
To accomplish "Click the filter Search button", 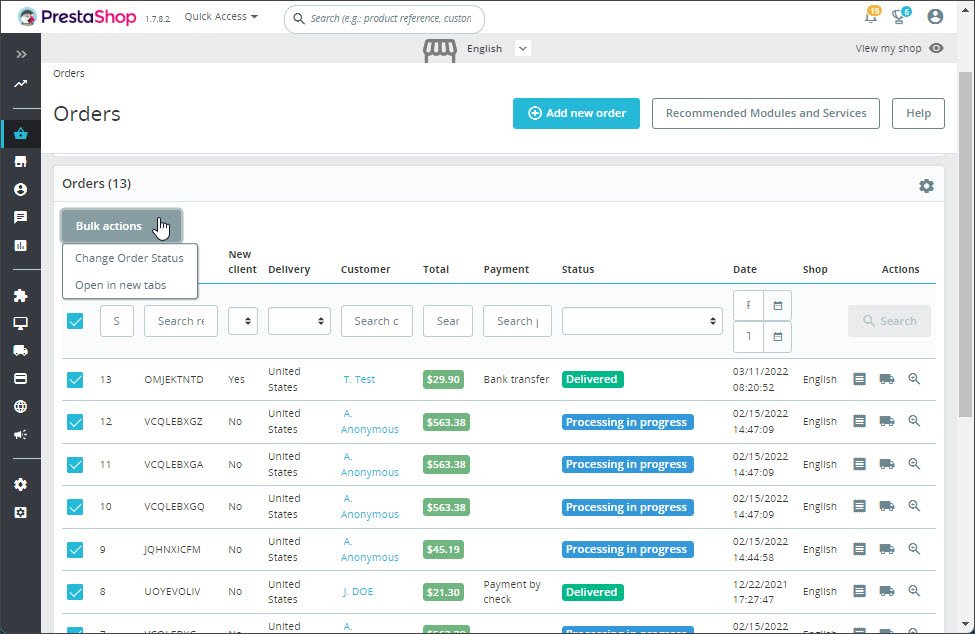I will (889, 321).
